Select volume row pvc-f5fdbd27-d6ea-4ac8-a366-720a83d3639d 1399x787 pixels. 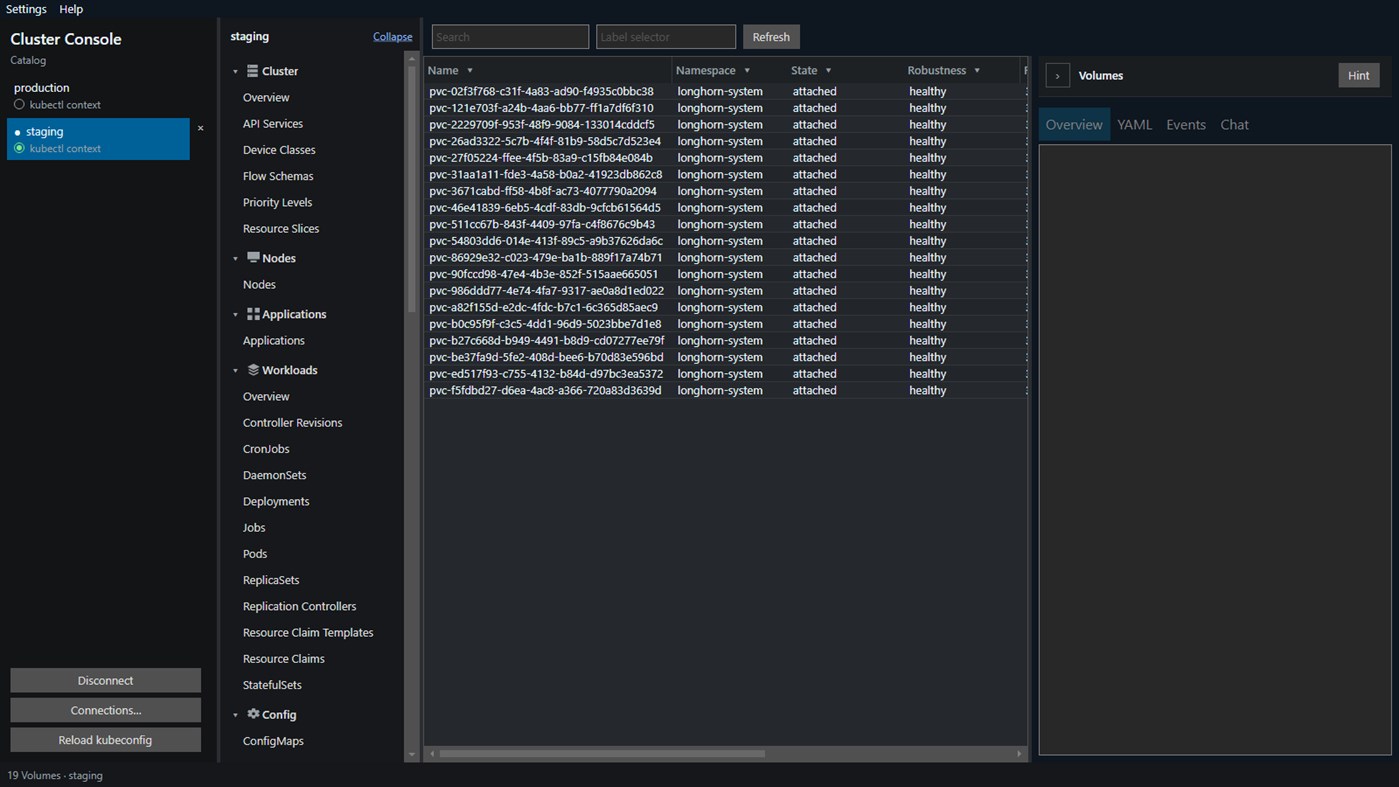pos(726,391)
